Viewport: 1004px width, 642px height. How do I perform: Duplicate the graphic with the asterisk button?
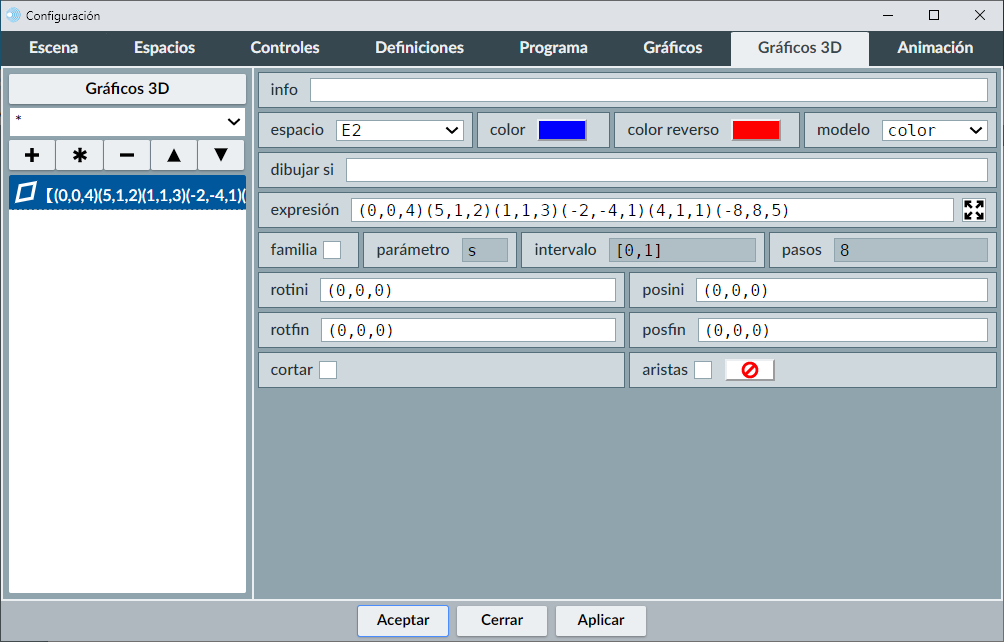coord(80,155)
